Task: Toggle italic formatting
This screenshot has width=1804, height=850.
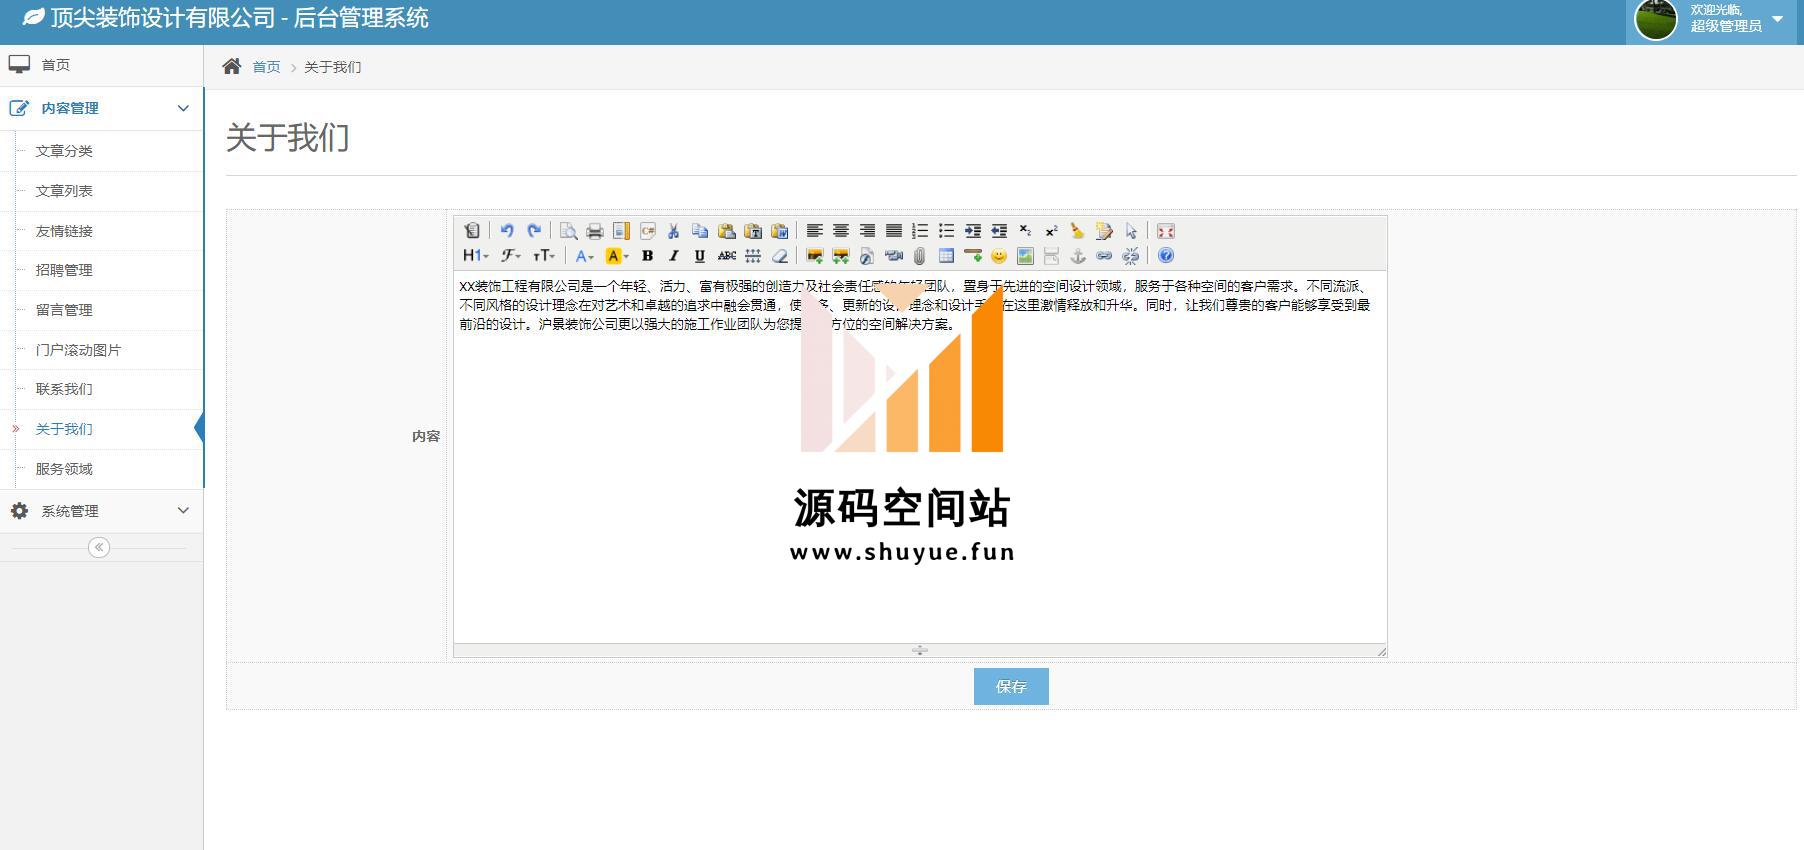Action: coord(673,256)
